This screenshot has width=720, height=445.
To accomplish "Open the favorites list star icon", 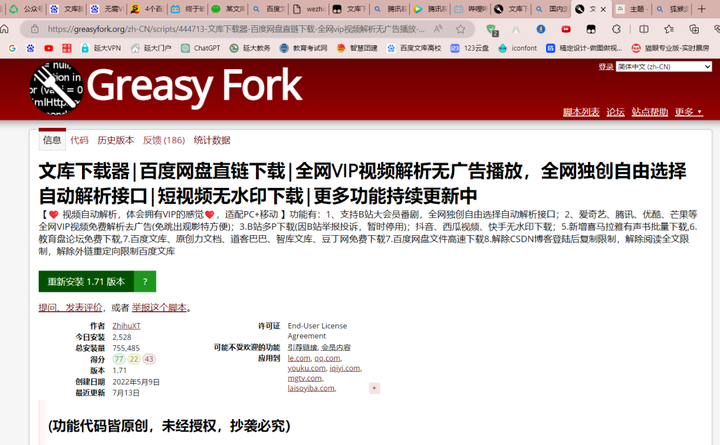I will pyautogui.click(x=669, y=29).
